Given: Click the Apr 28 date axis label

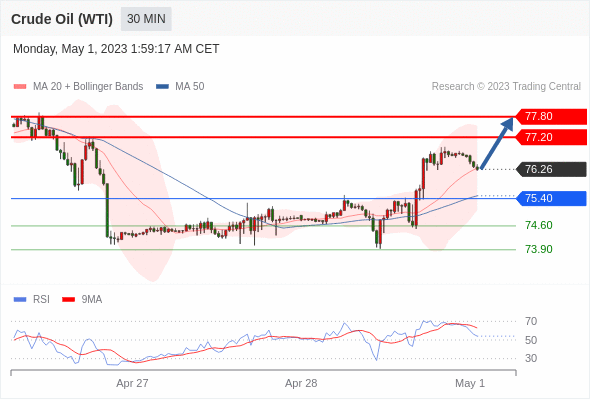Looking at the screenshot, I should coord(301,383).
